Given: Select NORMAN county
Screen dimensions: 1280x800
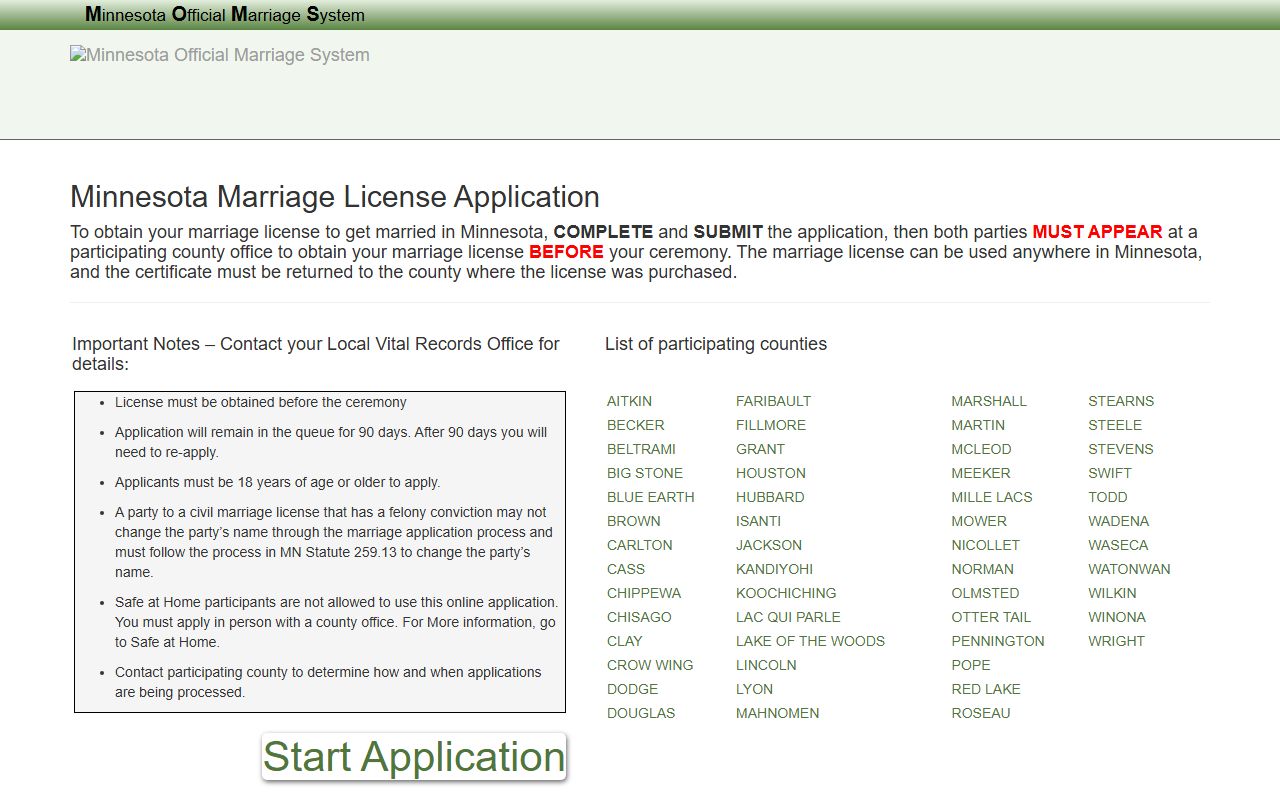Looking at the screenshot, I should [x=983, y=569].
